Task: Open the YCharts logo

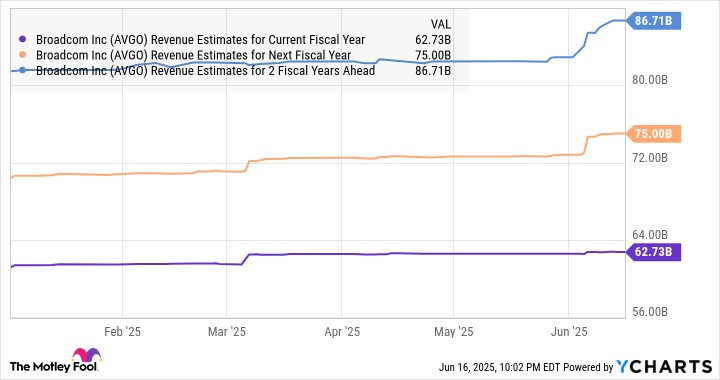Action: pyautogui.click(x=664, y=366)
